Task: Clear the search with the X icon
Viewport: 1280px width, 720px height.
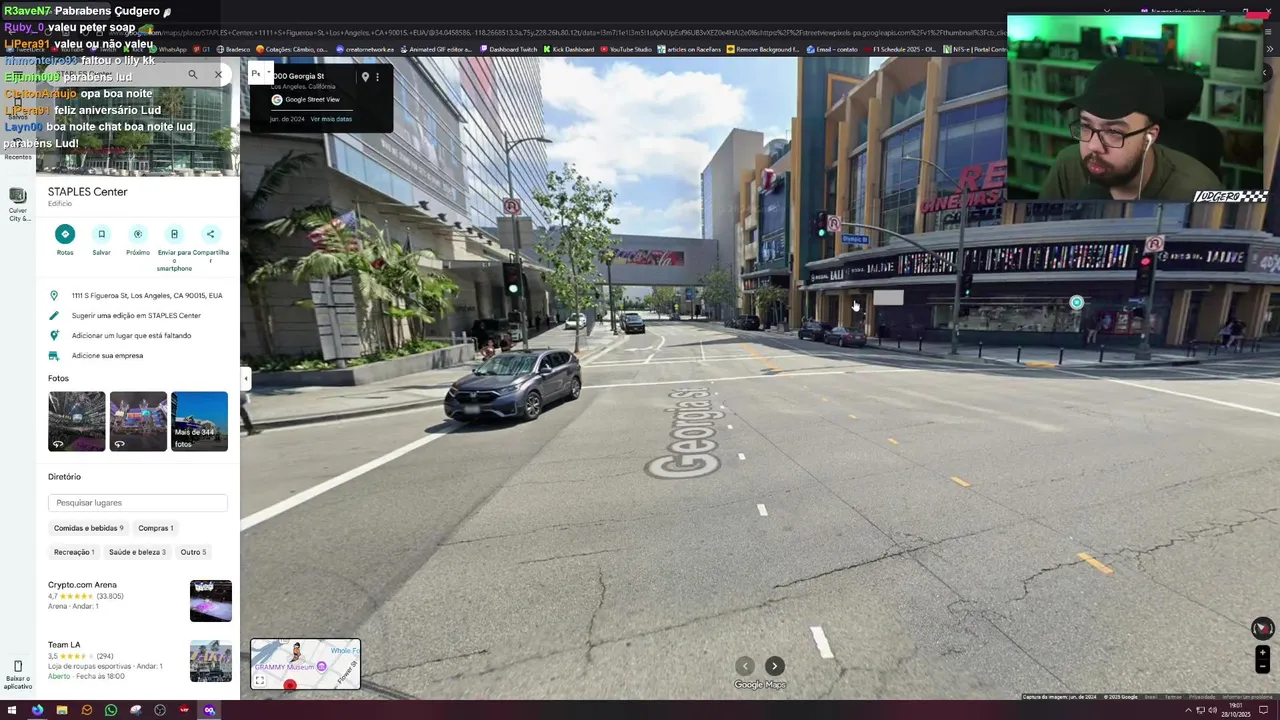Action: 218,74
